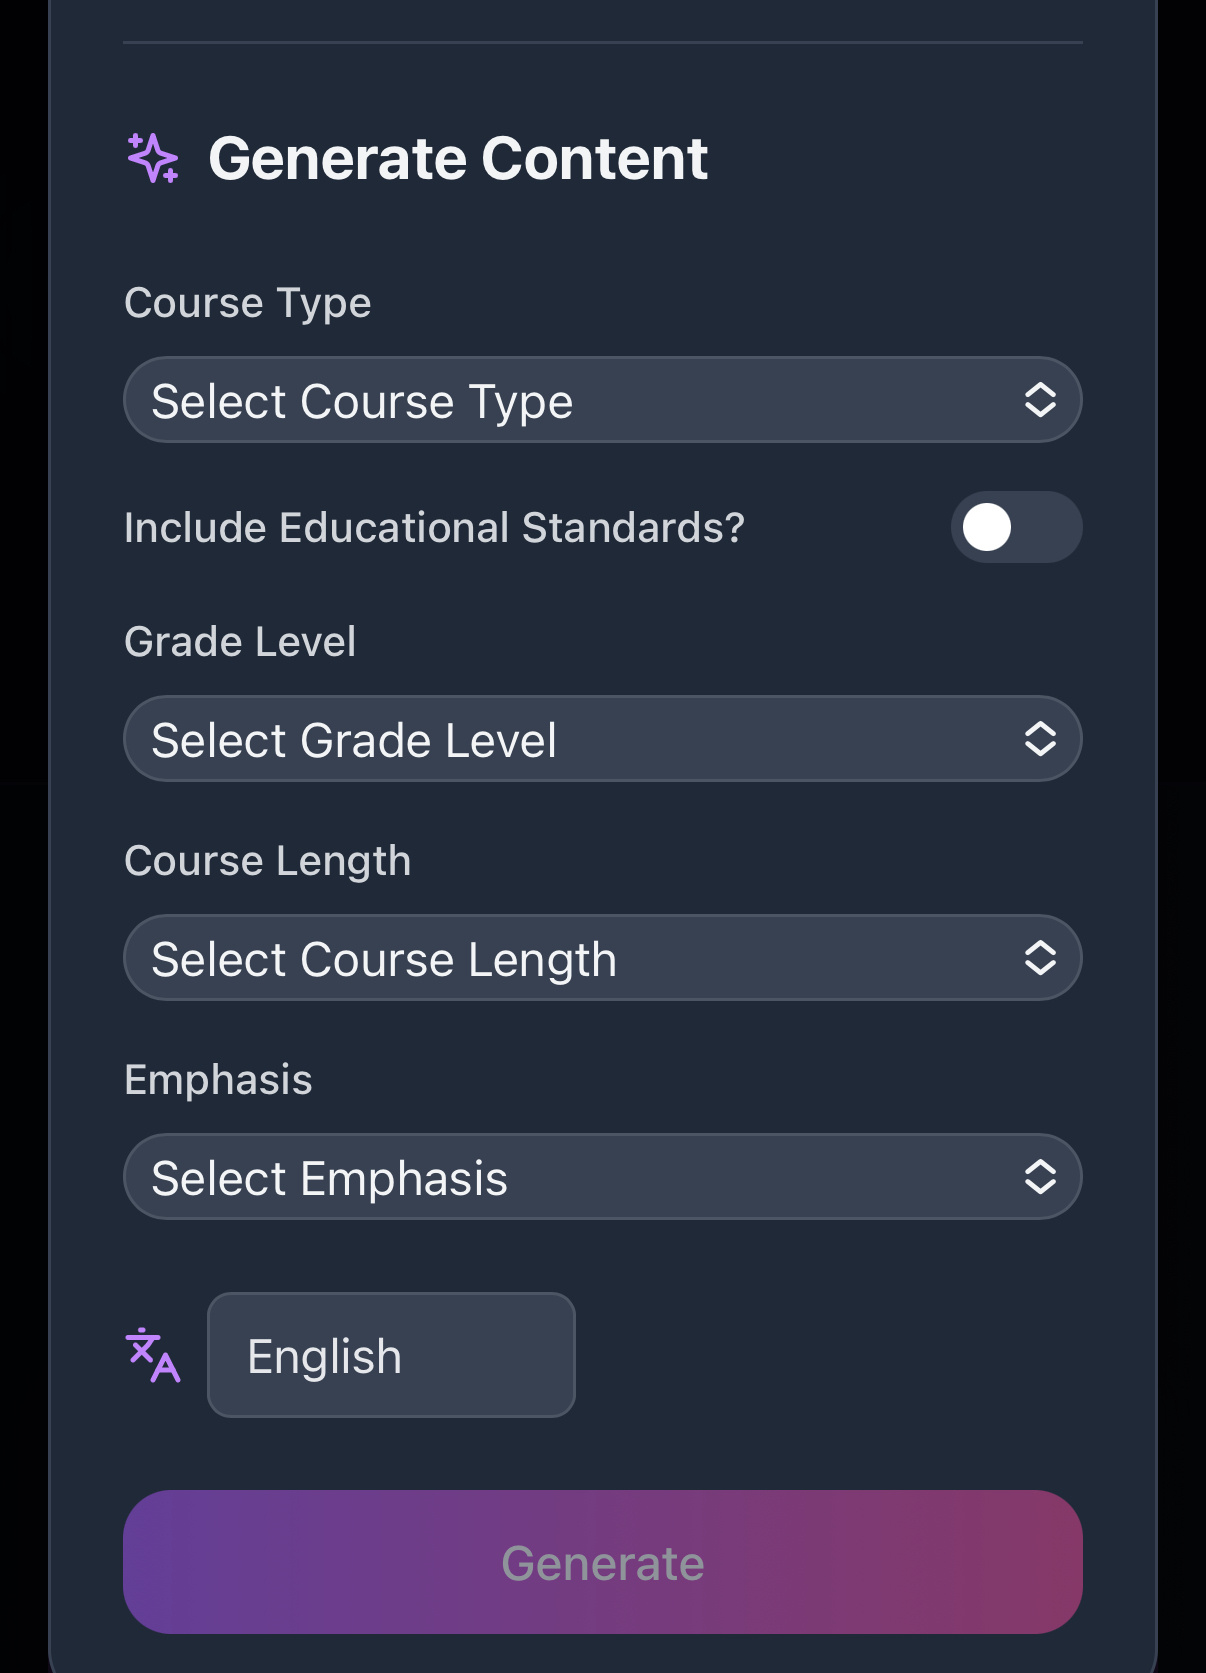Click the purple sparkle icon beside Generate Content
The height and width of the screenshot is (1673, 1206).
153,159
